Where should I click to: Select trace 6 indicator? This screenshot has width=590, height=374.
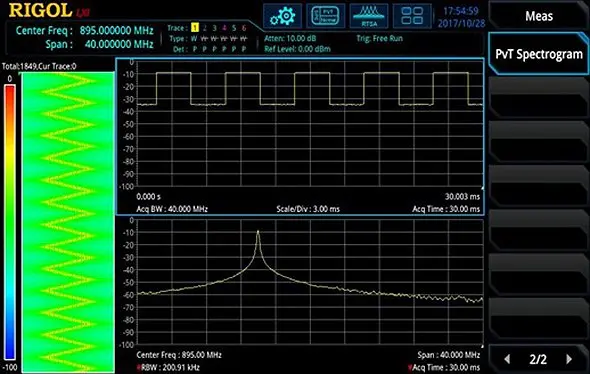(244, 28)
